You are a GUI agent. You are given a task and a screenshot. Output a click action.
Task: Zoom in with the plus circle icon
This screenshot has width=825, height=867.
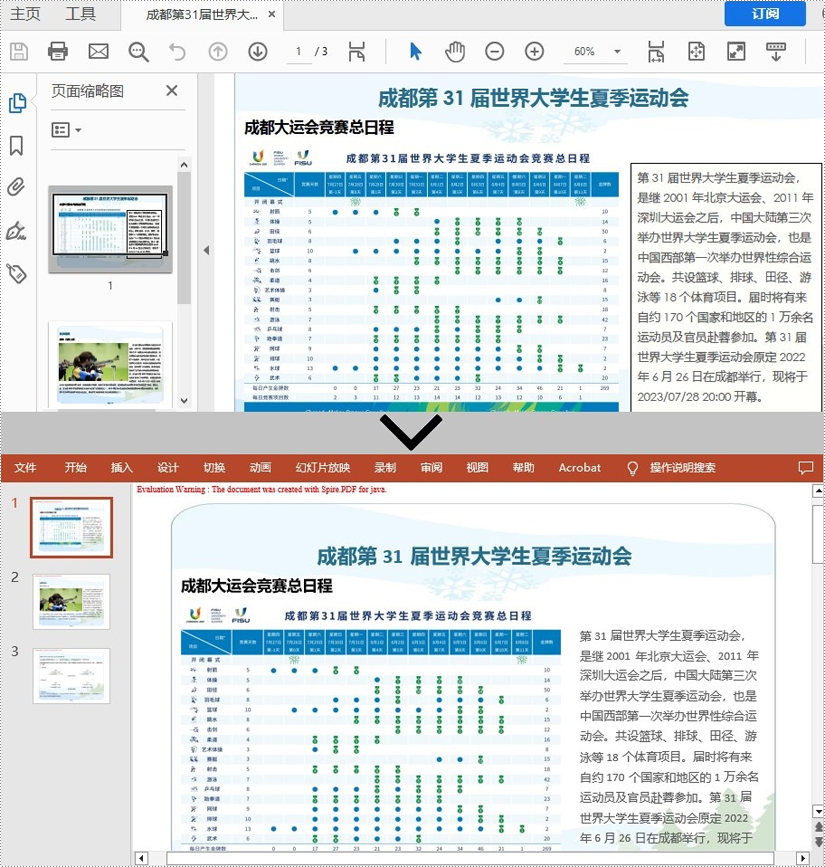pos(534,51)
